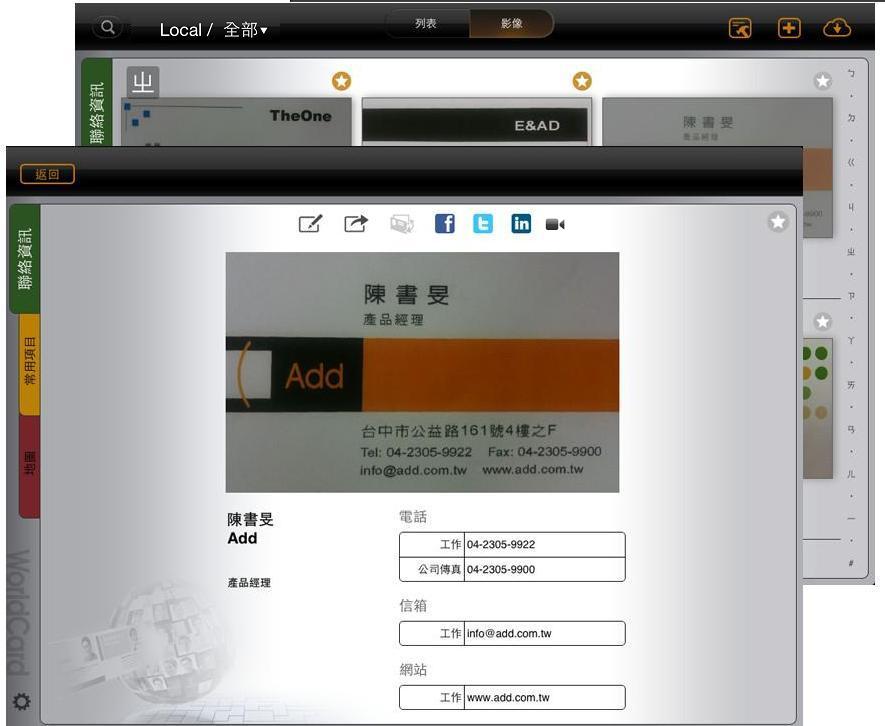Select the 地圖 map side tab
Image resolution: width=885 pixels, height=726 pixels.
(29, 465)
